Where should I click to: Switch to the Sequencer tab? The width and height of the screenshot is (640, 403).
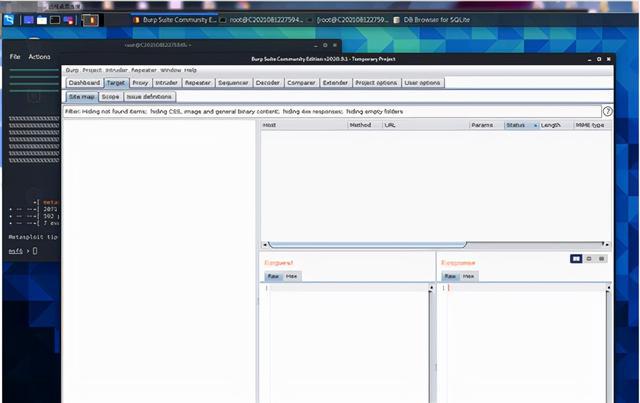click(x=233, y=83)
